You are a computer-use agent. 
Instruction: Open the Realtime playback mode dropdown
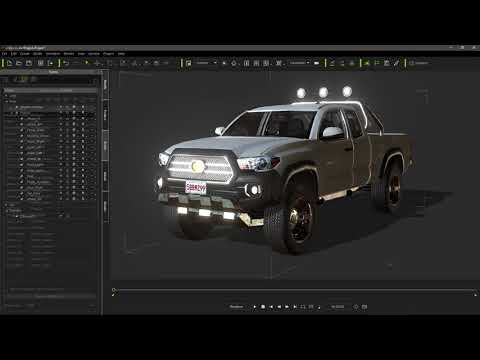point(238,307)
